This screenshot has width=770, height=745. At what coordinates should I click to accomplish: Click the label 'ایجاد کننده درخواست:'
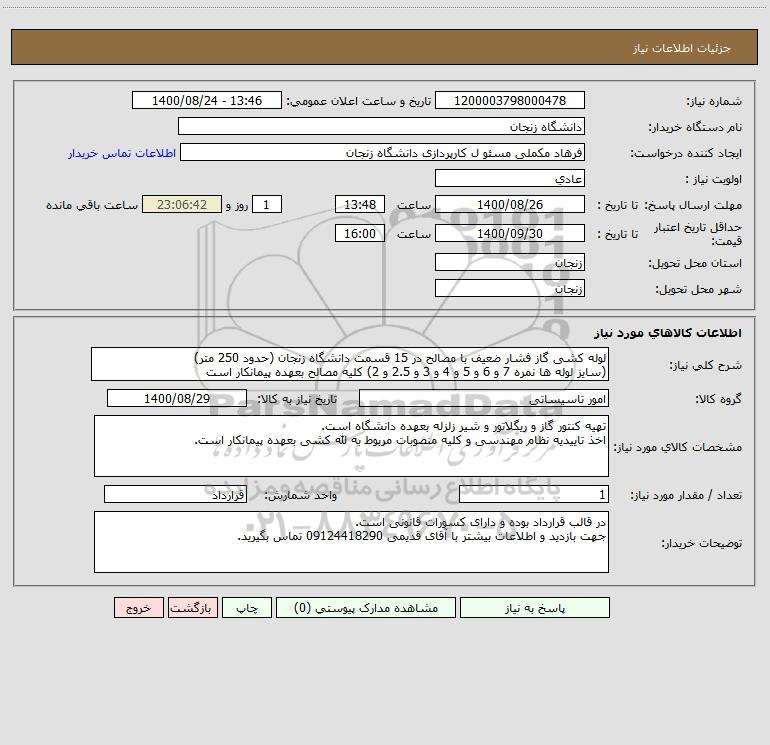point(686,153)
